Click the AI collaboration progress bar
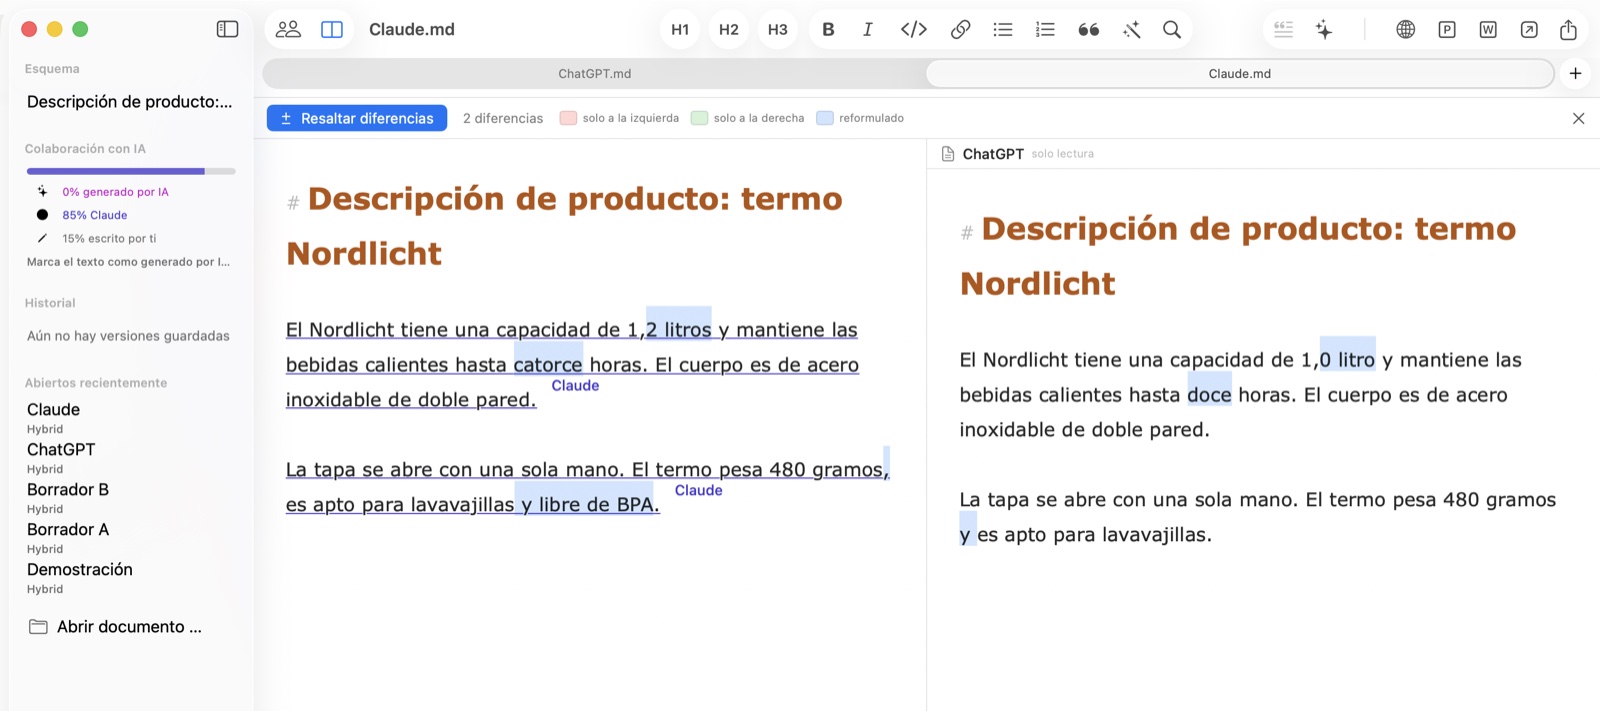Screen dimensions: 1600x711 point(131,171)
